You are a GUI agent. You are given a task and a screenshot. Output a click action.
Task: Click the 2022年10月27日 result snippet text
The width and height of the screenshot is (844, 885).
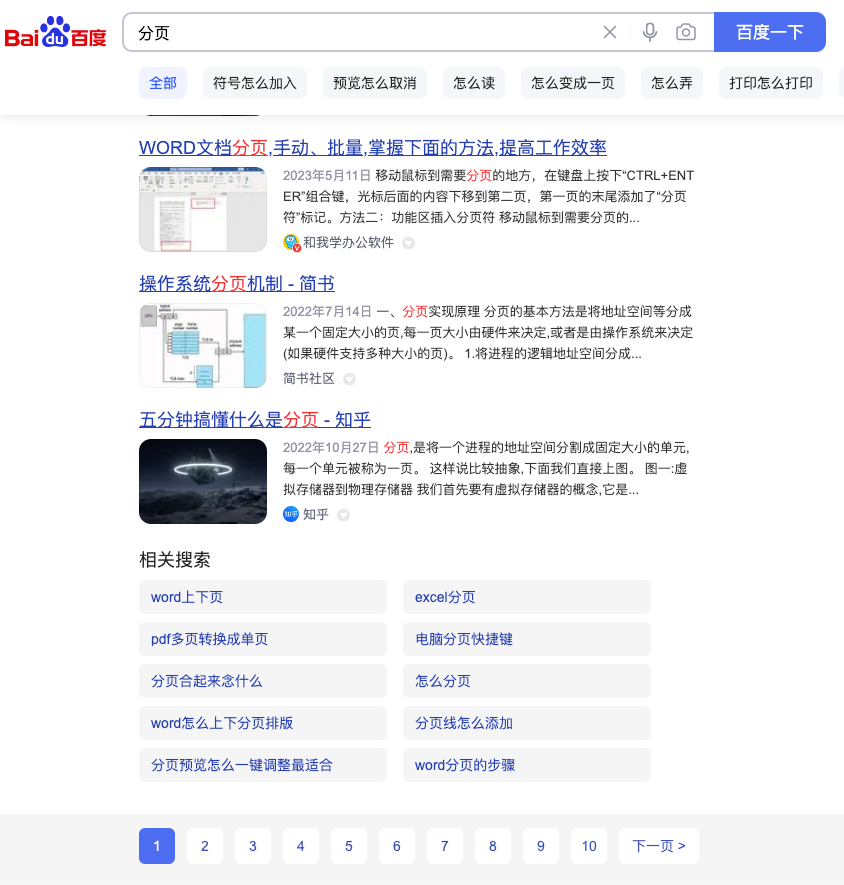(x=487, y=468)
